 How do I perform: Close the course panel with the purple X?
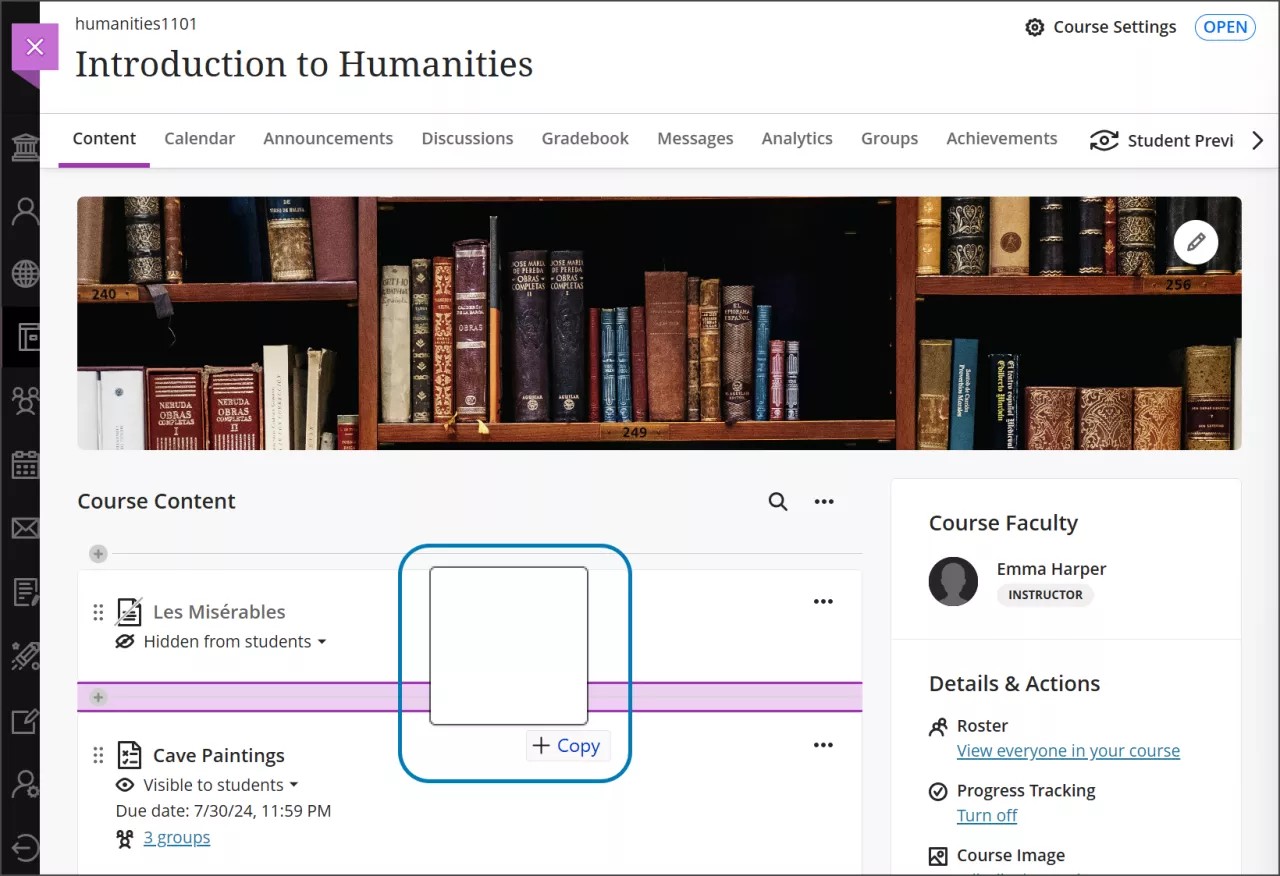(35, 47)
